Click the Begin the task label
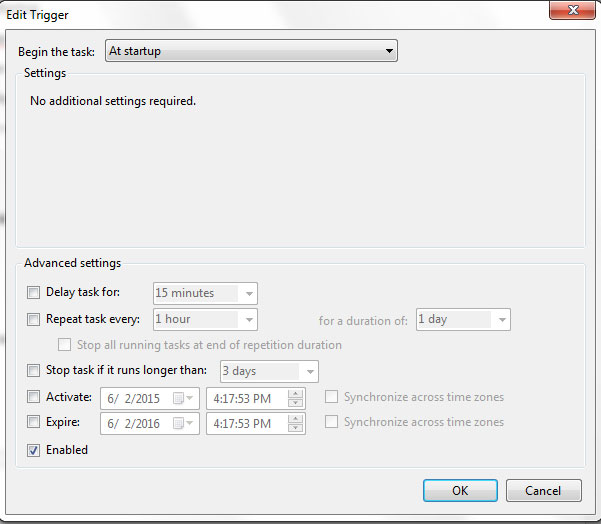This screenshot has width=601, height=524. (56, 52)
